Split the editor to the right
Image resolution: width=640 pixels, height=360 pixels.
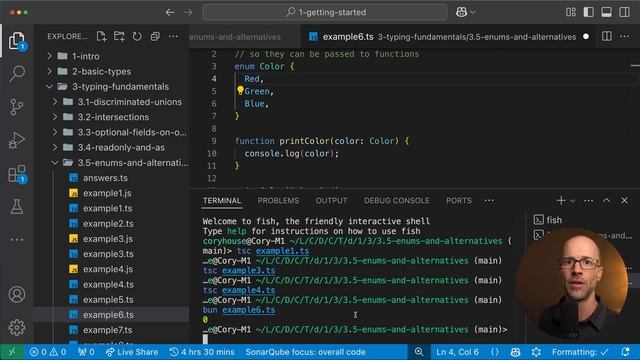tap(607, 36)
